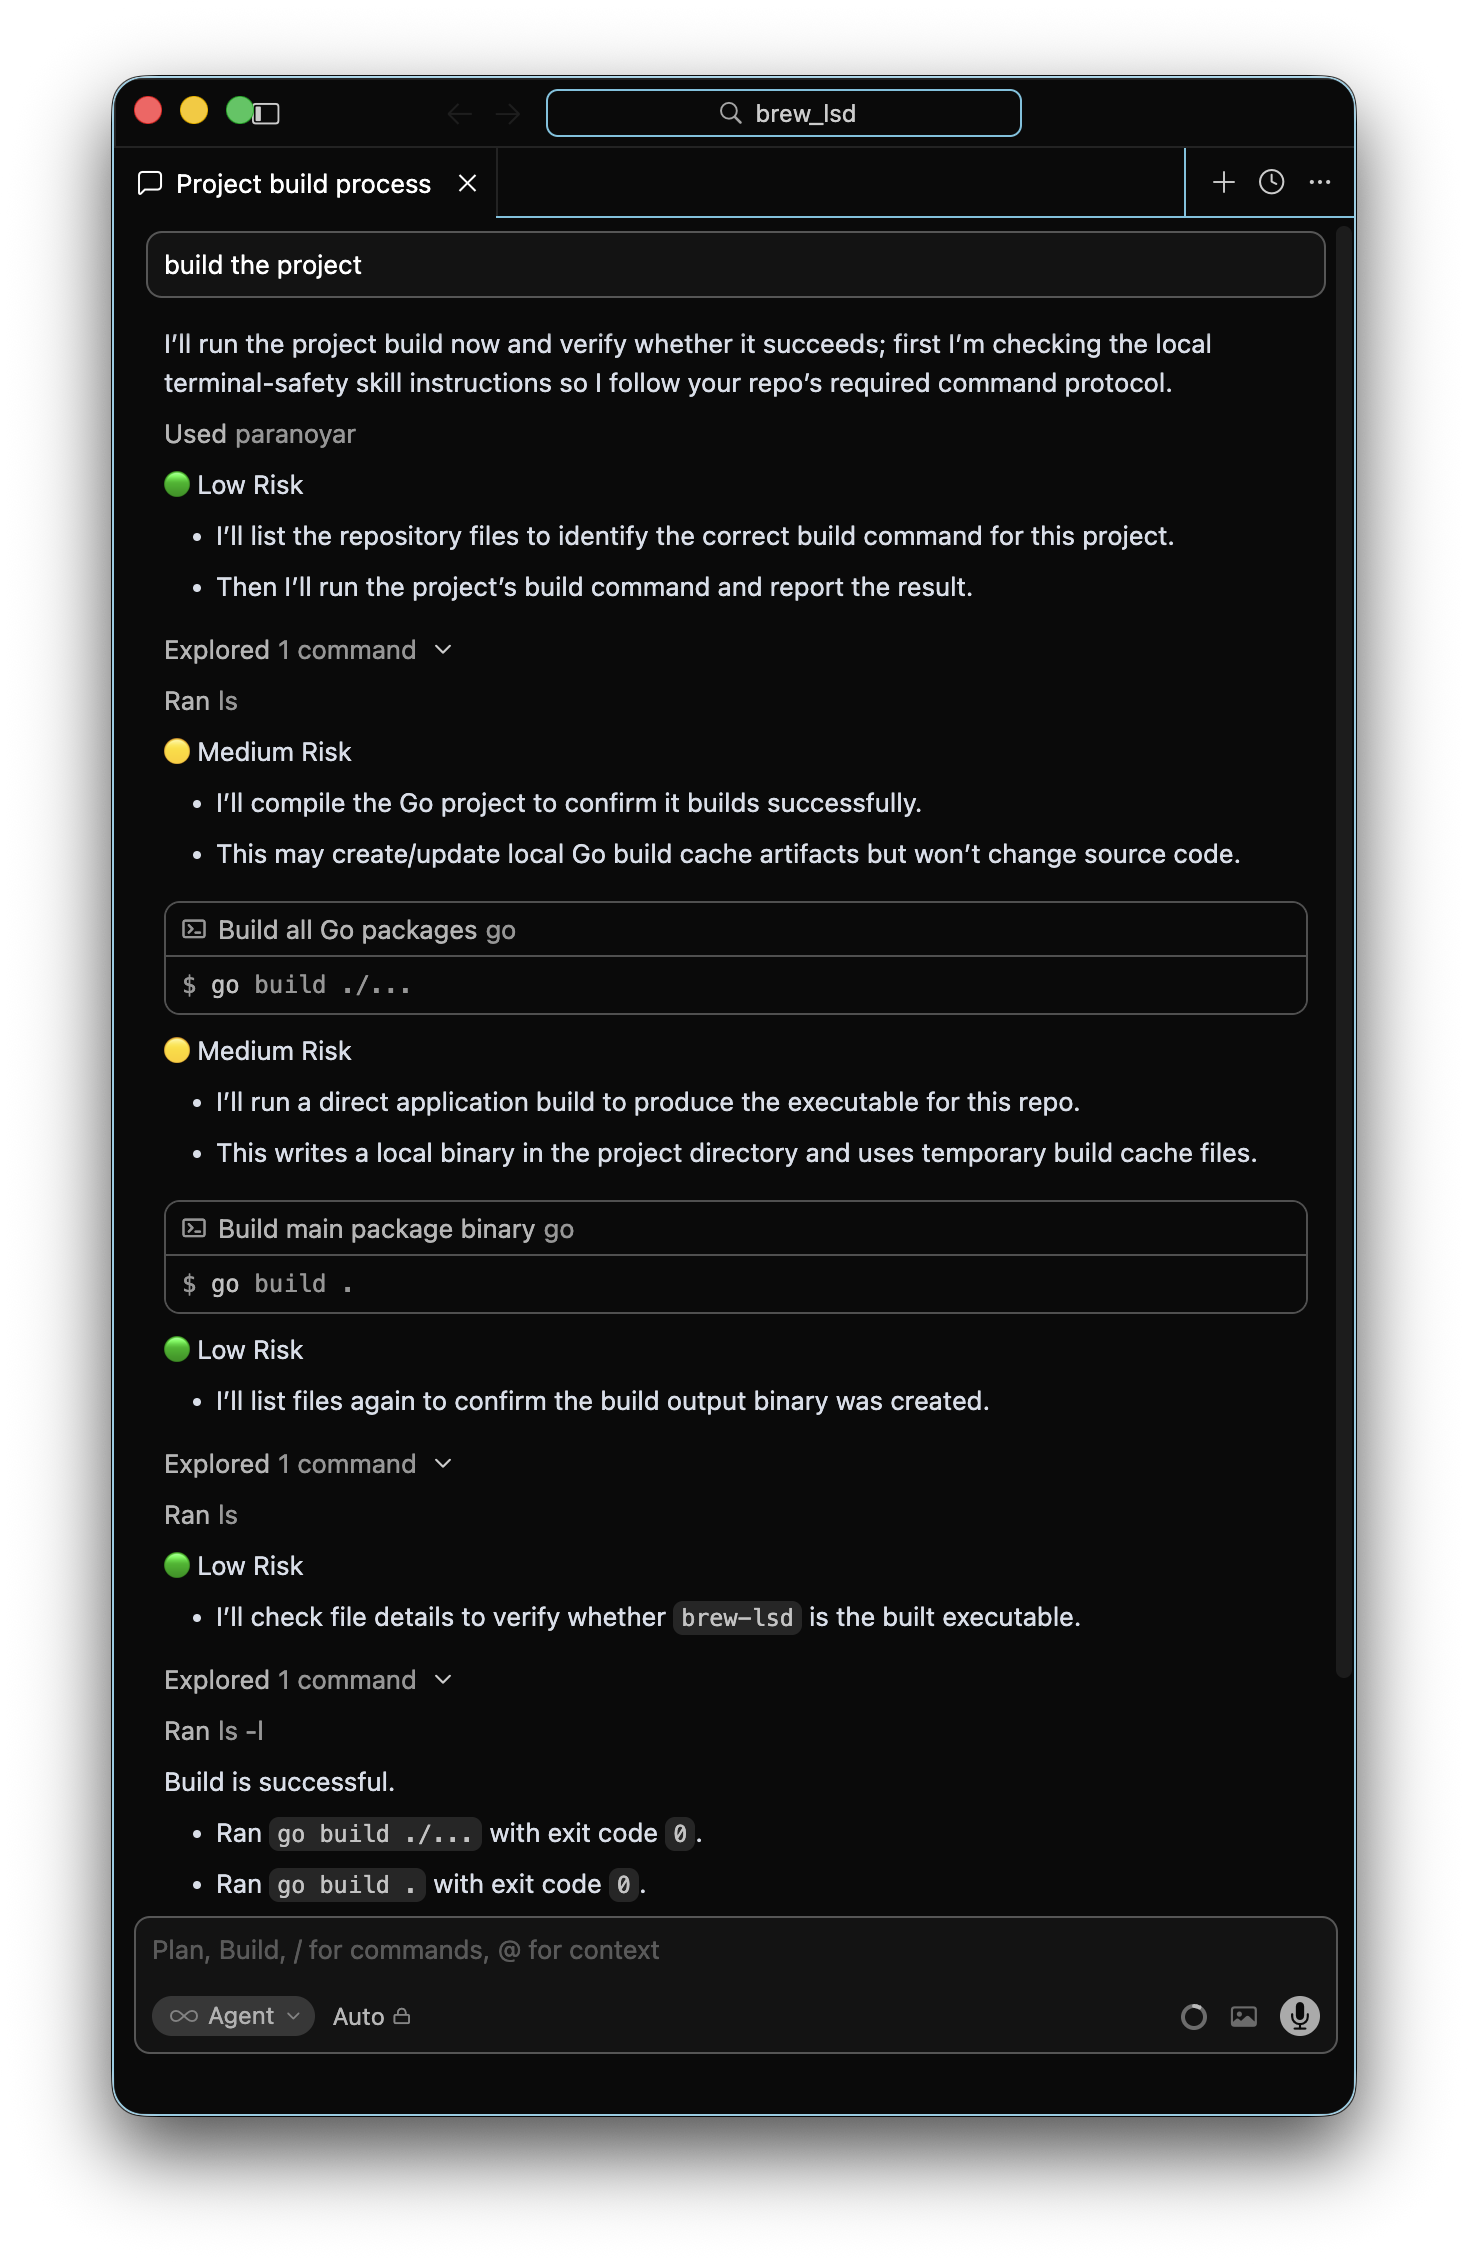
Task: Click the forward navigation arrow
Action: [508, 114]
